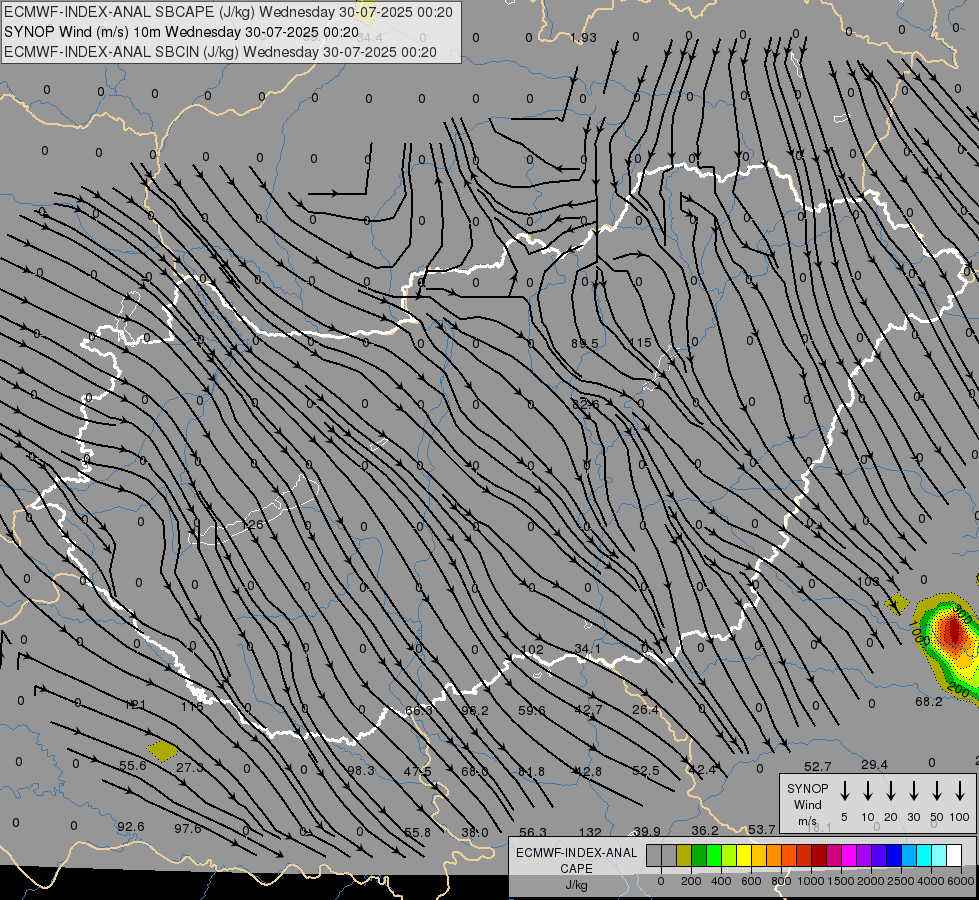Click the 1500 label on the CAPE scale
The image size is (979, 900).
tap(840, 881)
